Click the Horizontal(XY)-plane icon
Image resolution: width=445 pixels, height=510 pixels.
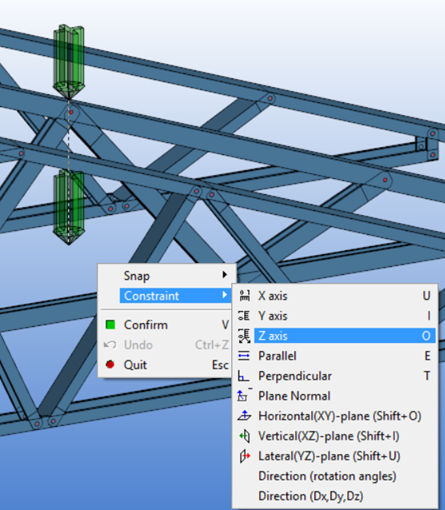[244, 416]
